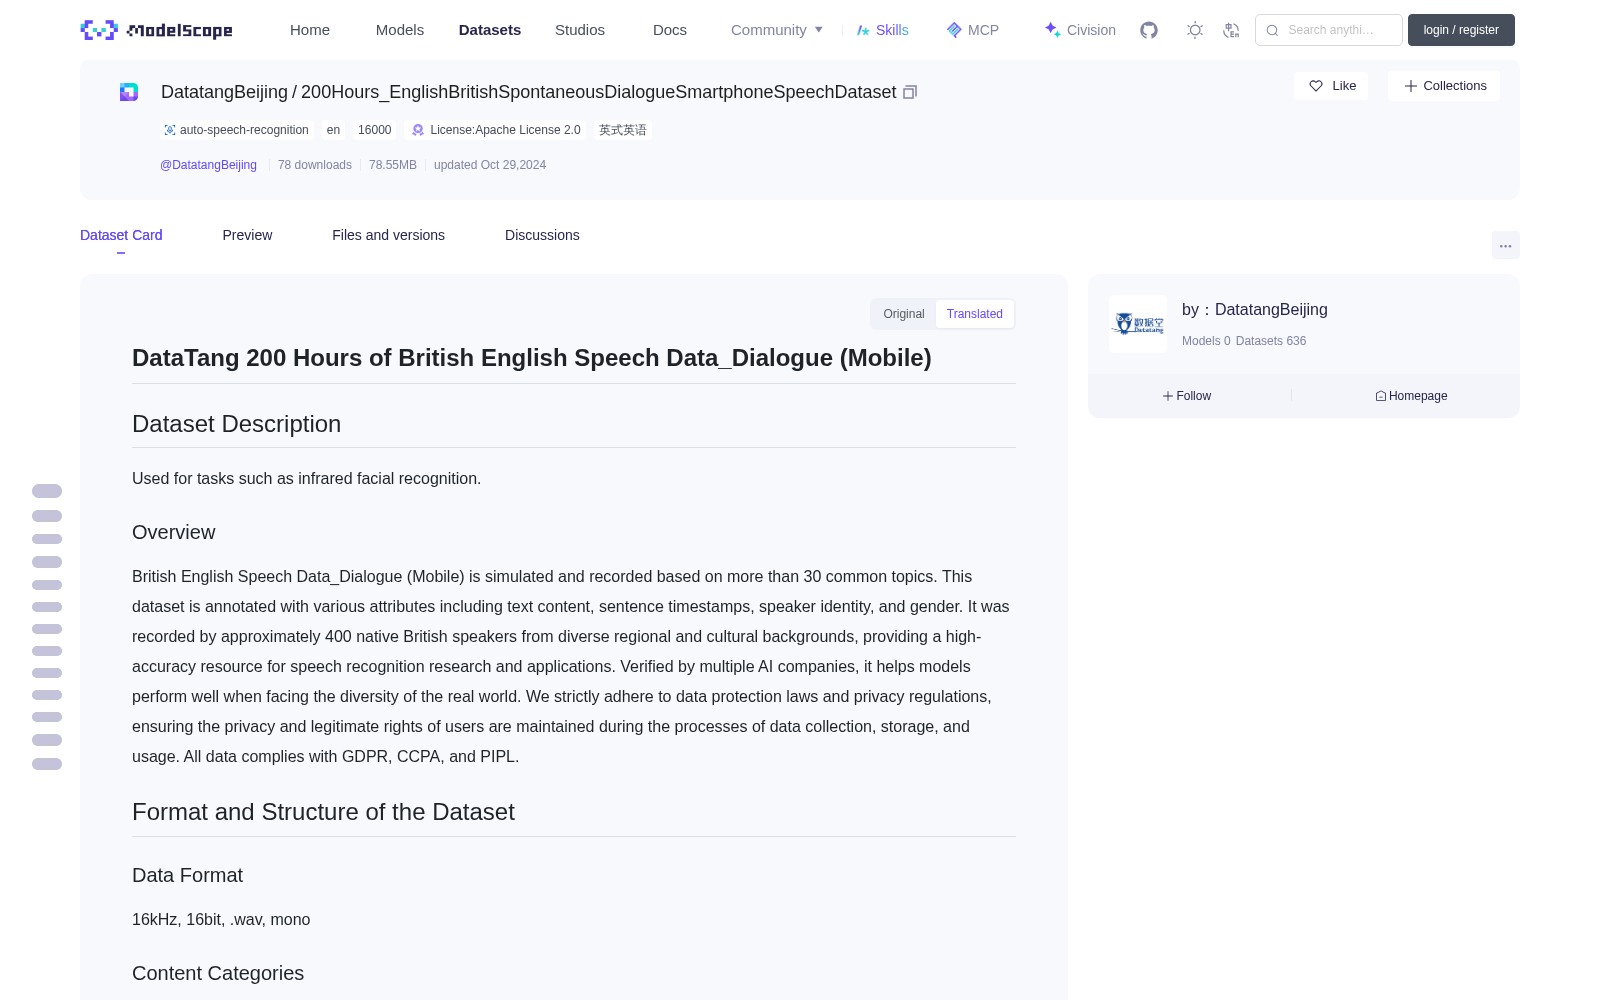Click the '英式英语' tag
Image resolution: width=1600 pixels, height=1000 pixels.
[x=623, y=130]
